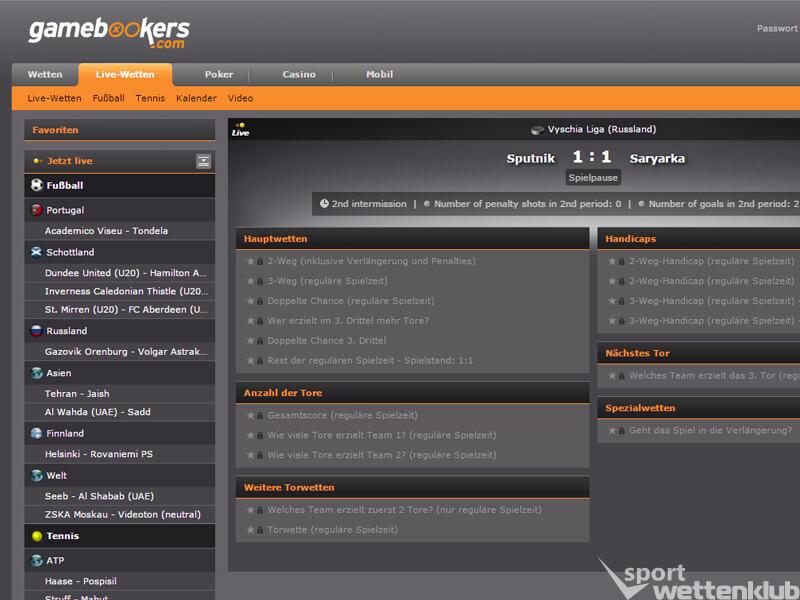
Task: Click the globe icon beside Asien
Action: point(36,373)
